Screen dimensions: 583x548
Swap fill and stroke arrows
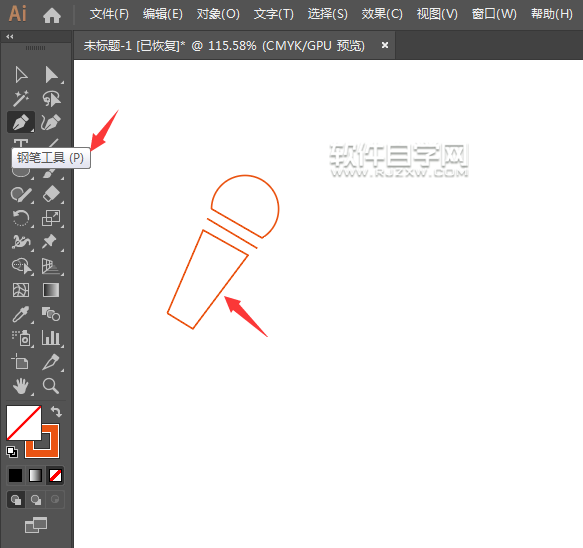(56, 412)
